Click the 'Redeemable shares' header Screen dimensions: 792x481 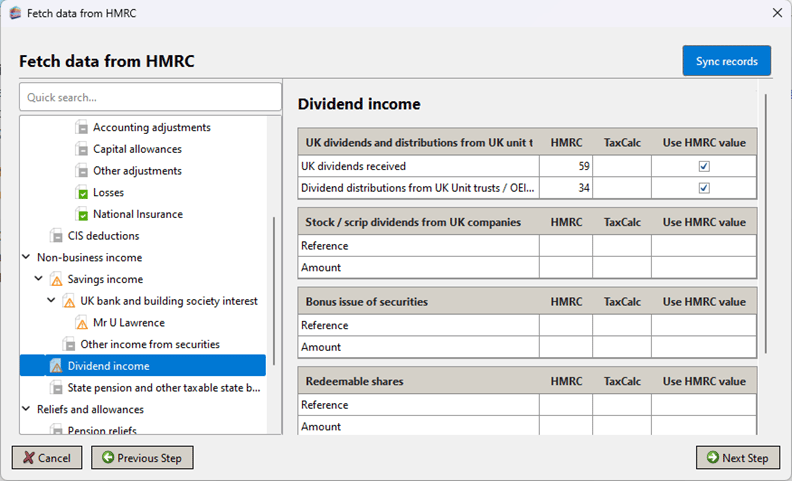354,381
